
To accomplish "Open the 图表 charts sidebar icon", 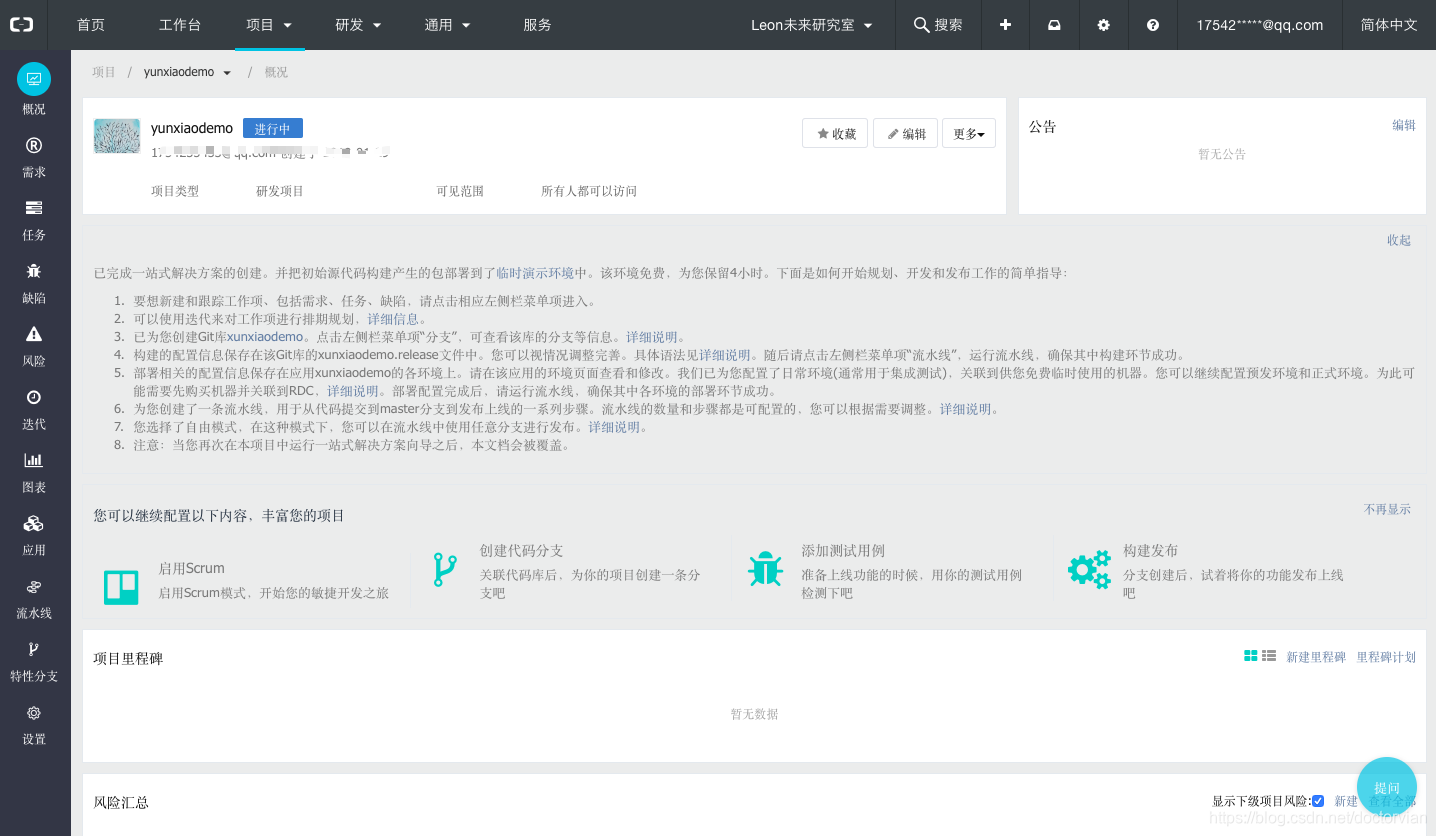I will pos(34,460).
